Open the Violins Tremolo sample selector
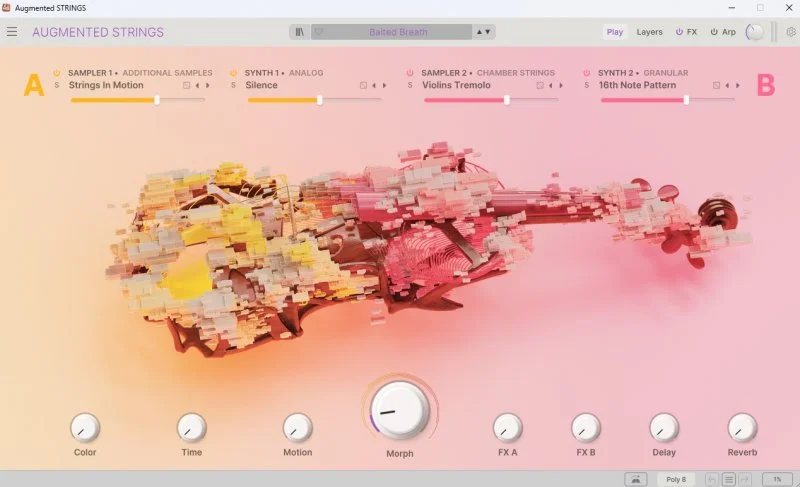Viewport: 800px width, 487px height. point(456,85)
